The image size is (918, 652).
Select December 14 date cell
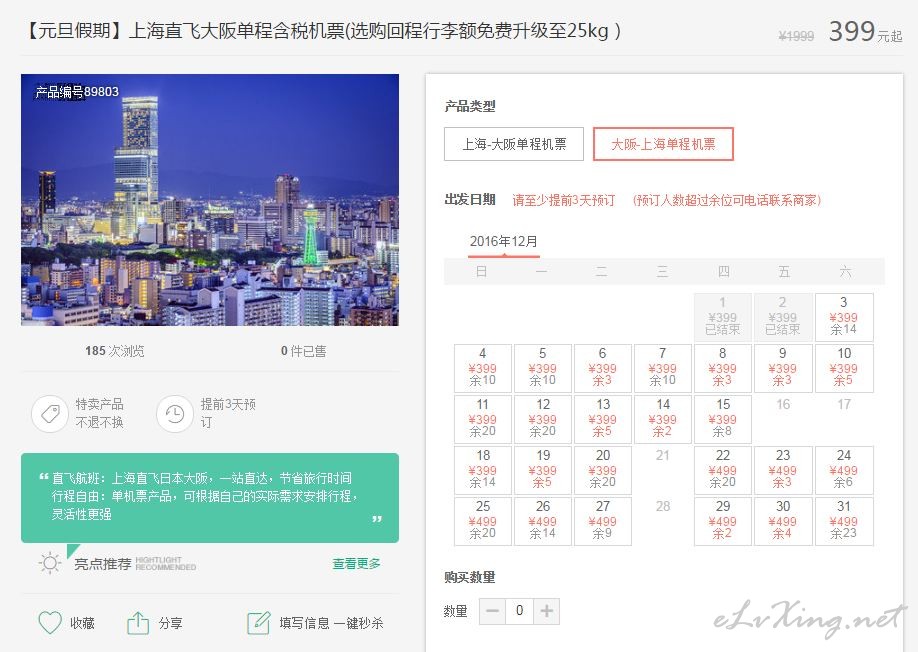click(x=663, y=419)
